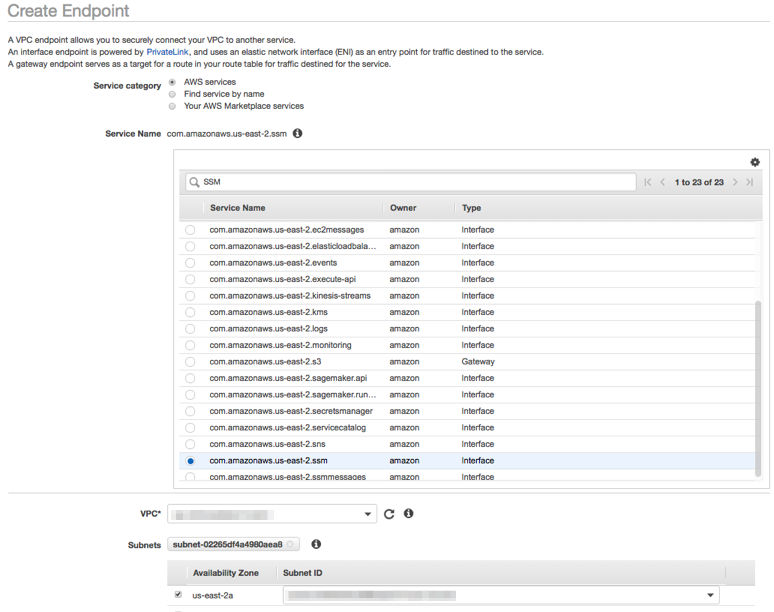Select the ssmmessages service radio button
774x612 pixels.
tap(190, 477)
